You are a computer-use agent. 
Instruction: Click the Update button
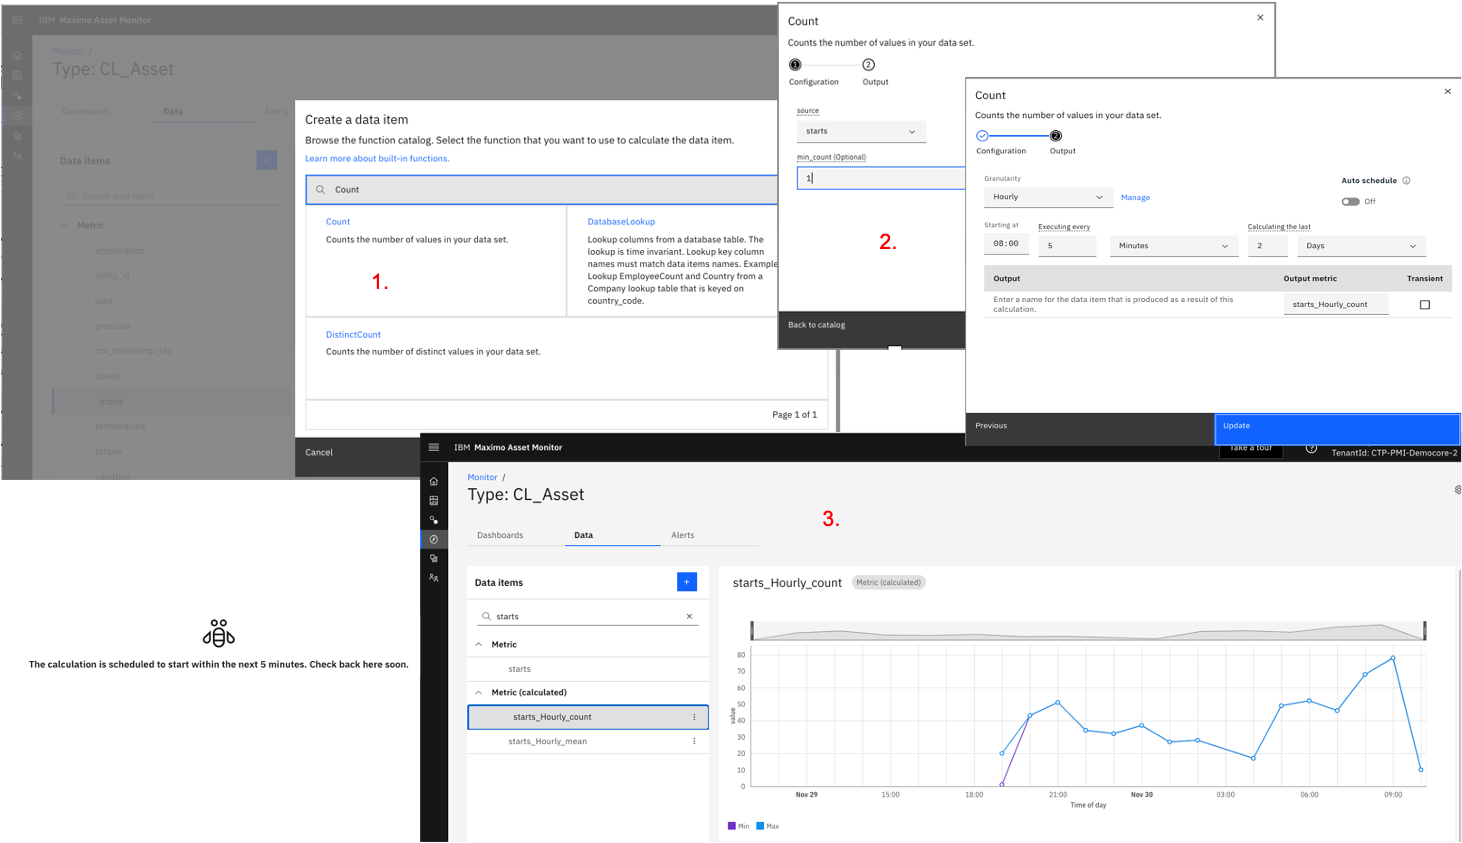[1336, 425]
